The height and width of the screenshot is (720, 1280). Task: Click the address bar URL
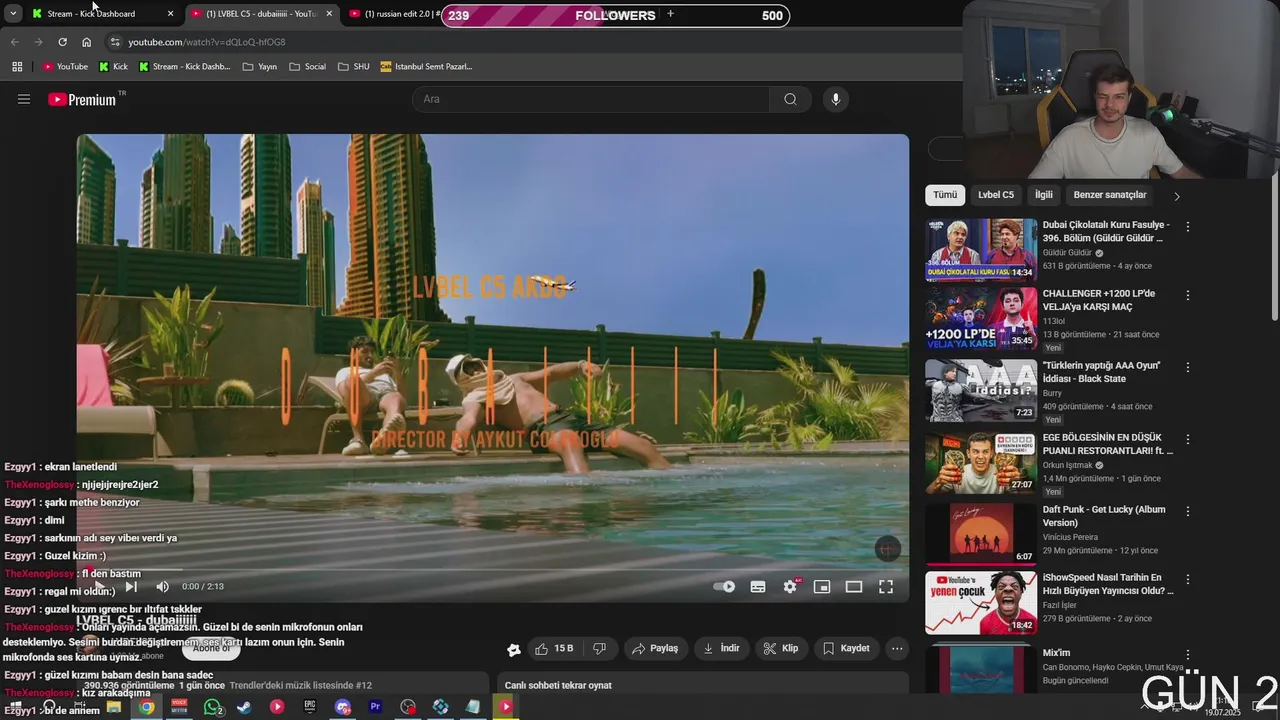click(x=207, y=42)
